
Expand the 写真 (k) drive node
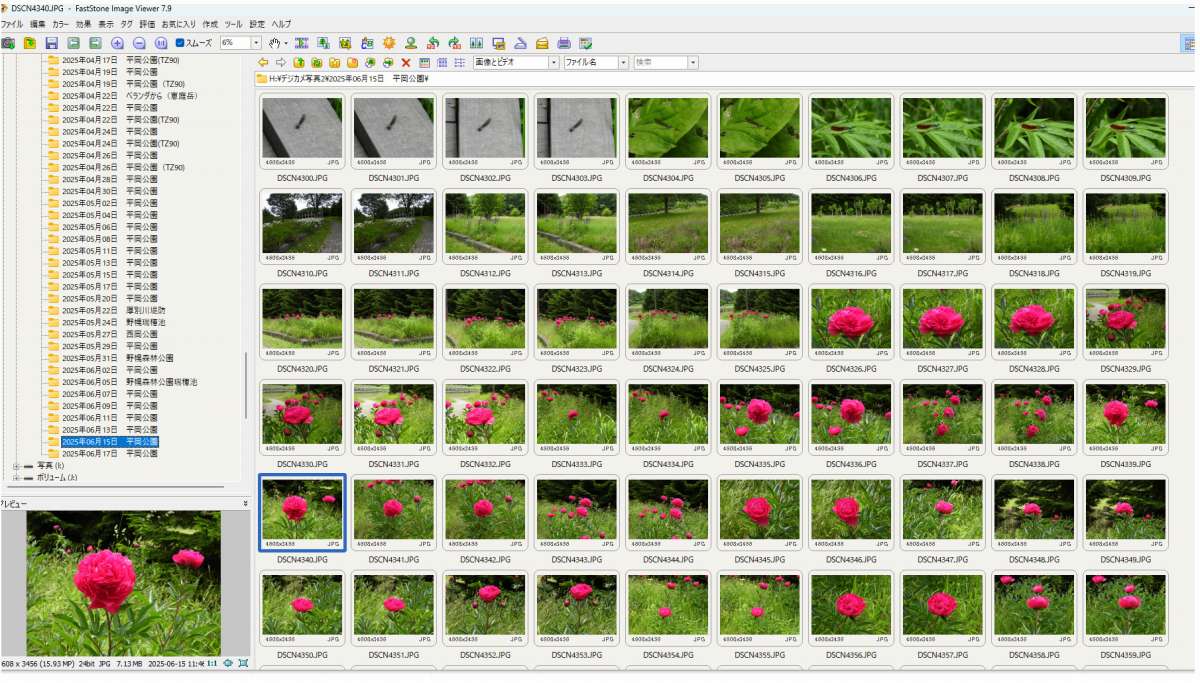[x=16, y=465]
